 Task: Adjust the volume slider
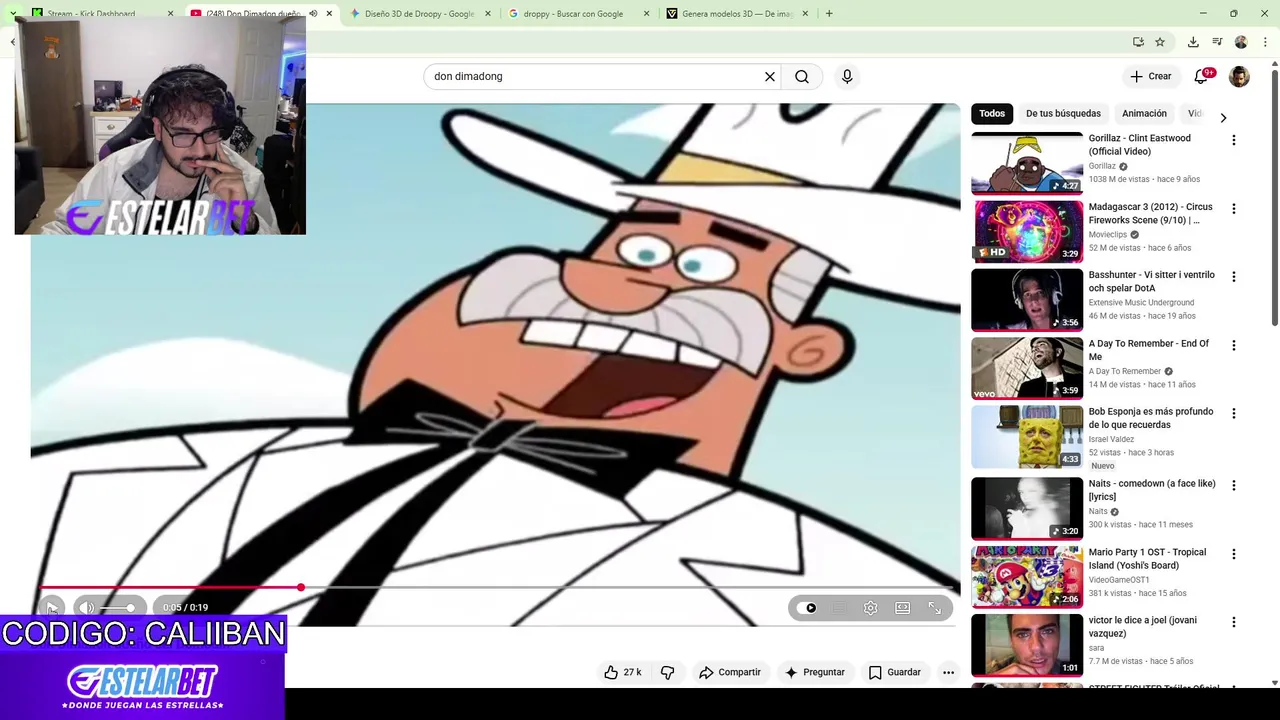click(x=118, y=608)
